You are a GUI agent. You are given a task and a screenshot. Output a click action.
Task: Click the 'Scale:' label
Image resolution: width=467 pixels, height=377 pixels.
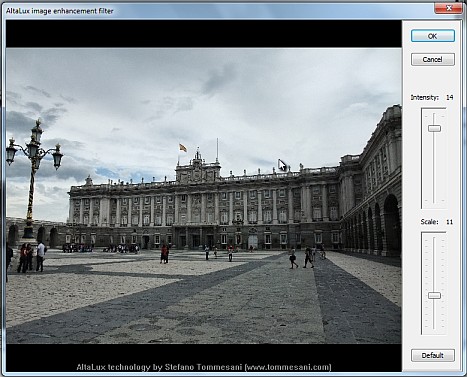429,222
